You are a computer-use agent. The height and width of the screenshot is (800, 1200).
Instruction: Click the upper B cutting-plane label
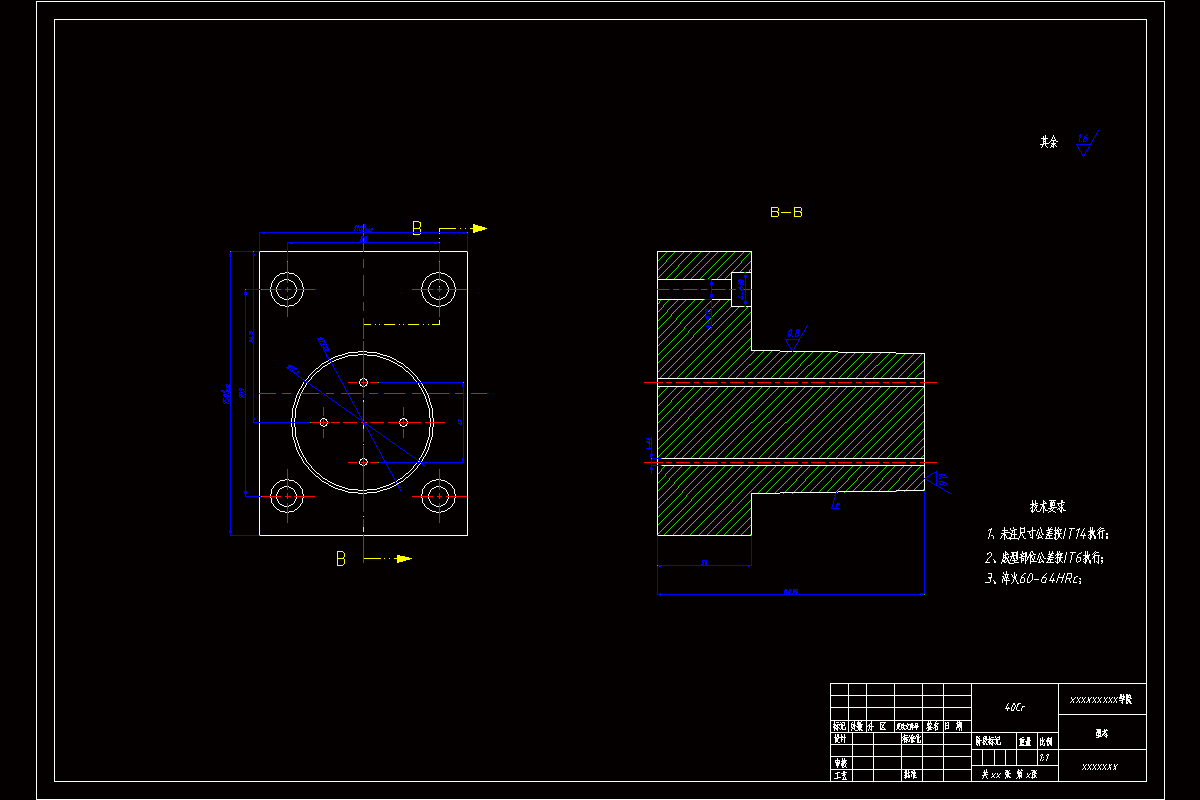pyautogui.click(x=417, y=228)
